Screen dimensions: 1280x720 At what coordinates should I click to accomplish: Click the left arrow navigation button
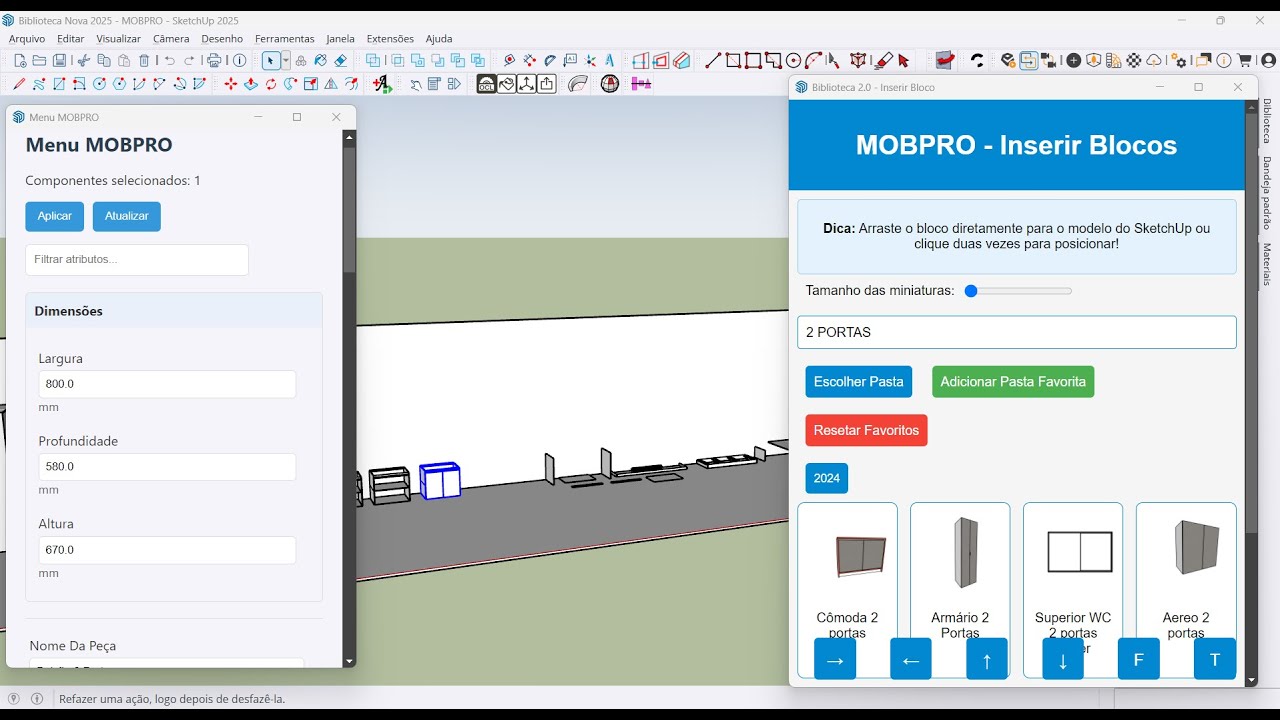(x=911, y=659)
